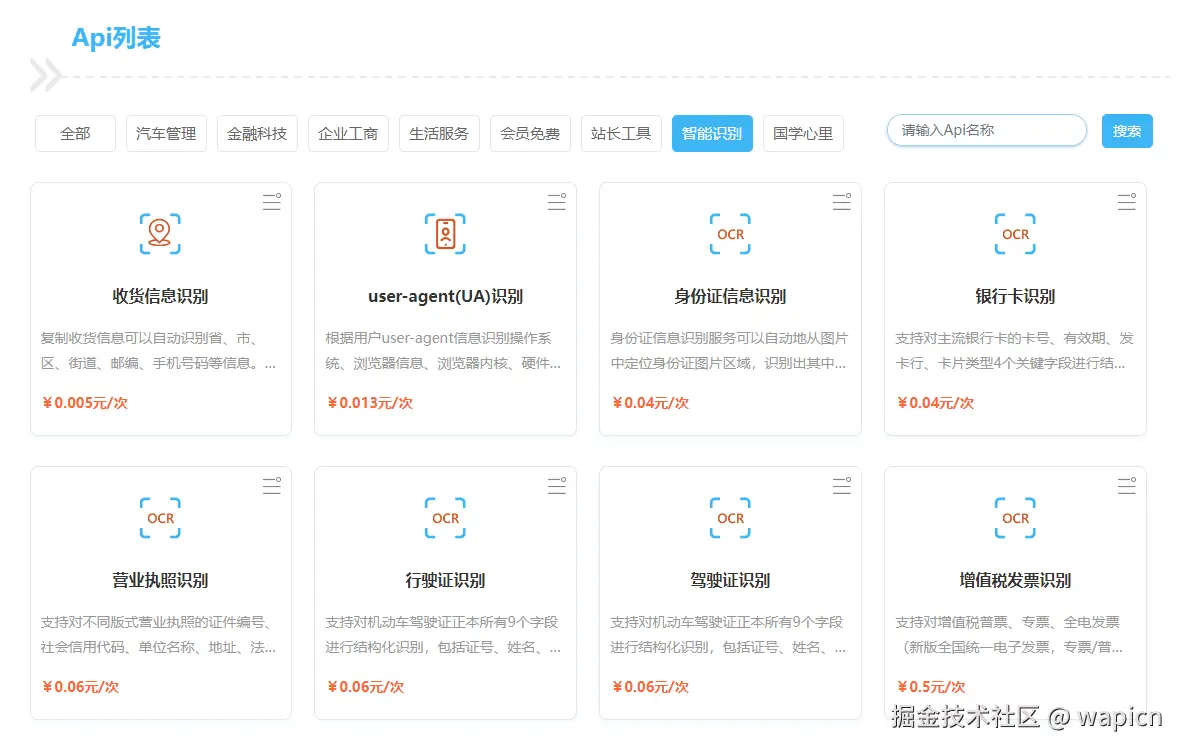Open the 增值税发票识别 API details
The image size is (1185, 753).
click(x=1015, y=580)
